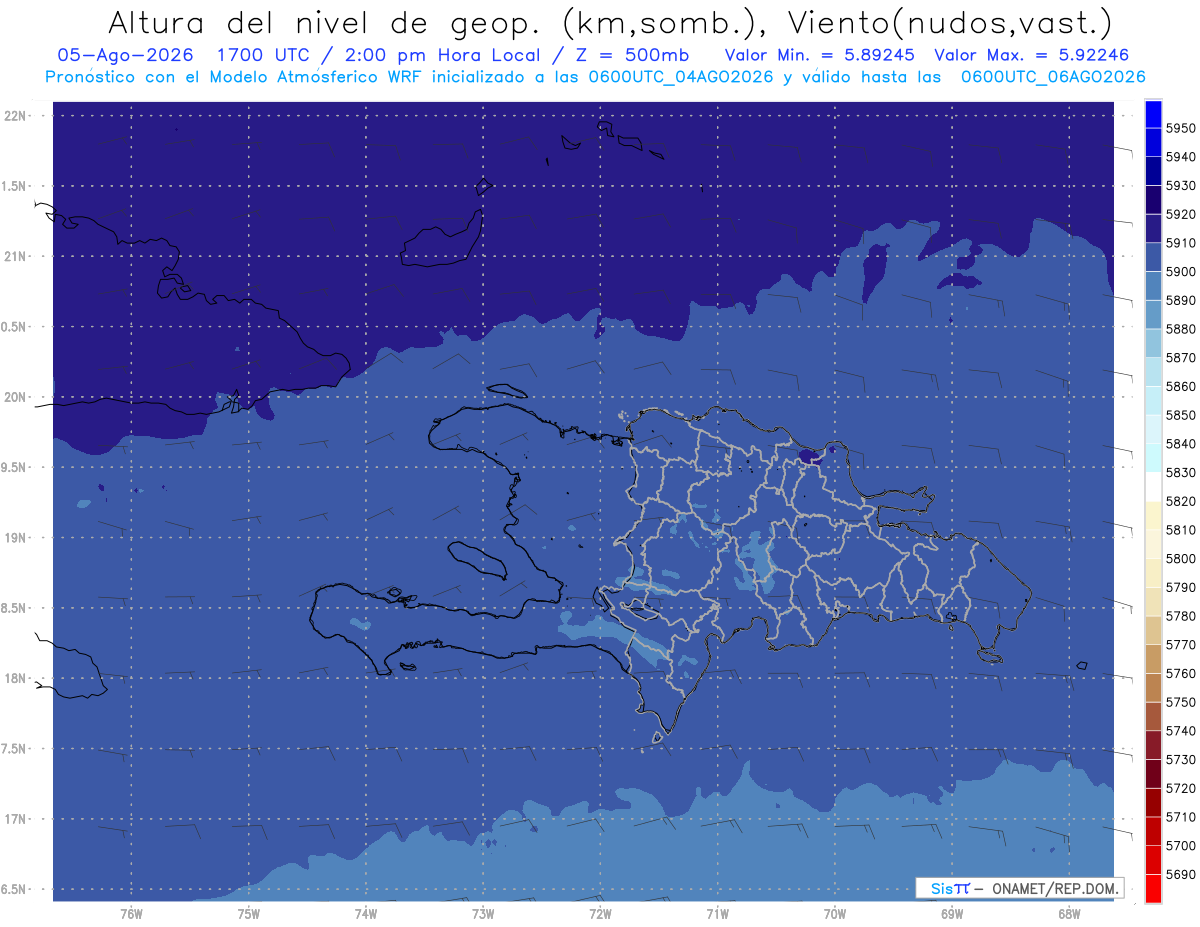Click the chart title 'Altura del nivel de geop.'

point(324,22)
